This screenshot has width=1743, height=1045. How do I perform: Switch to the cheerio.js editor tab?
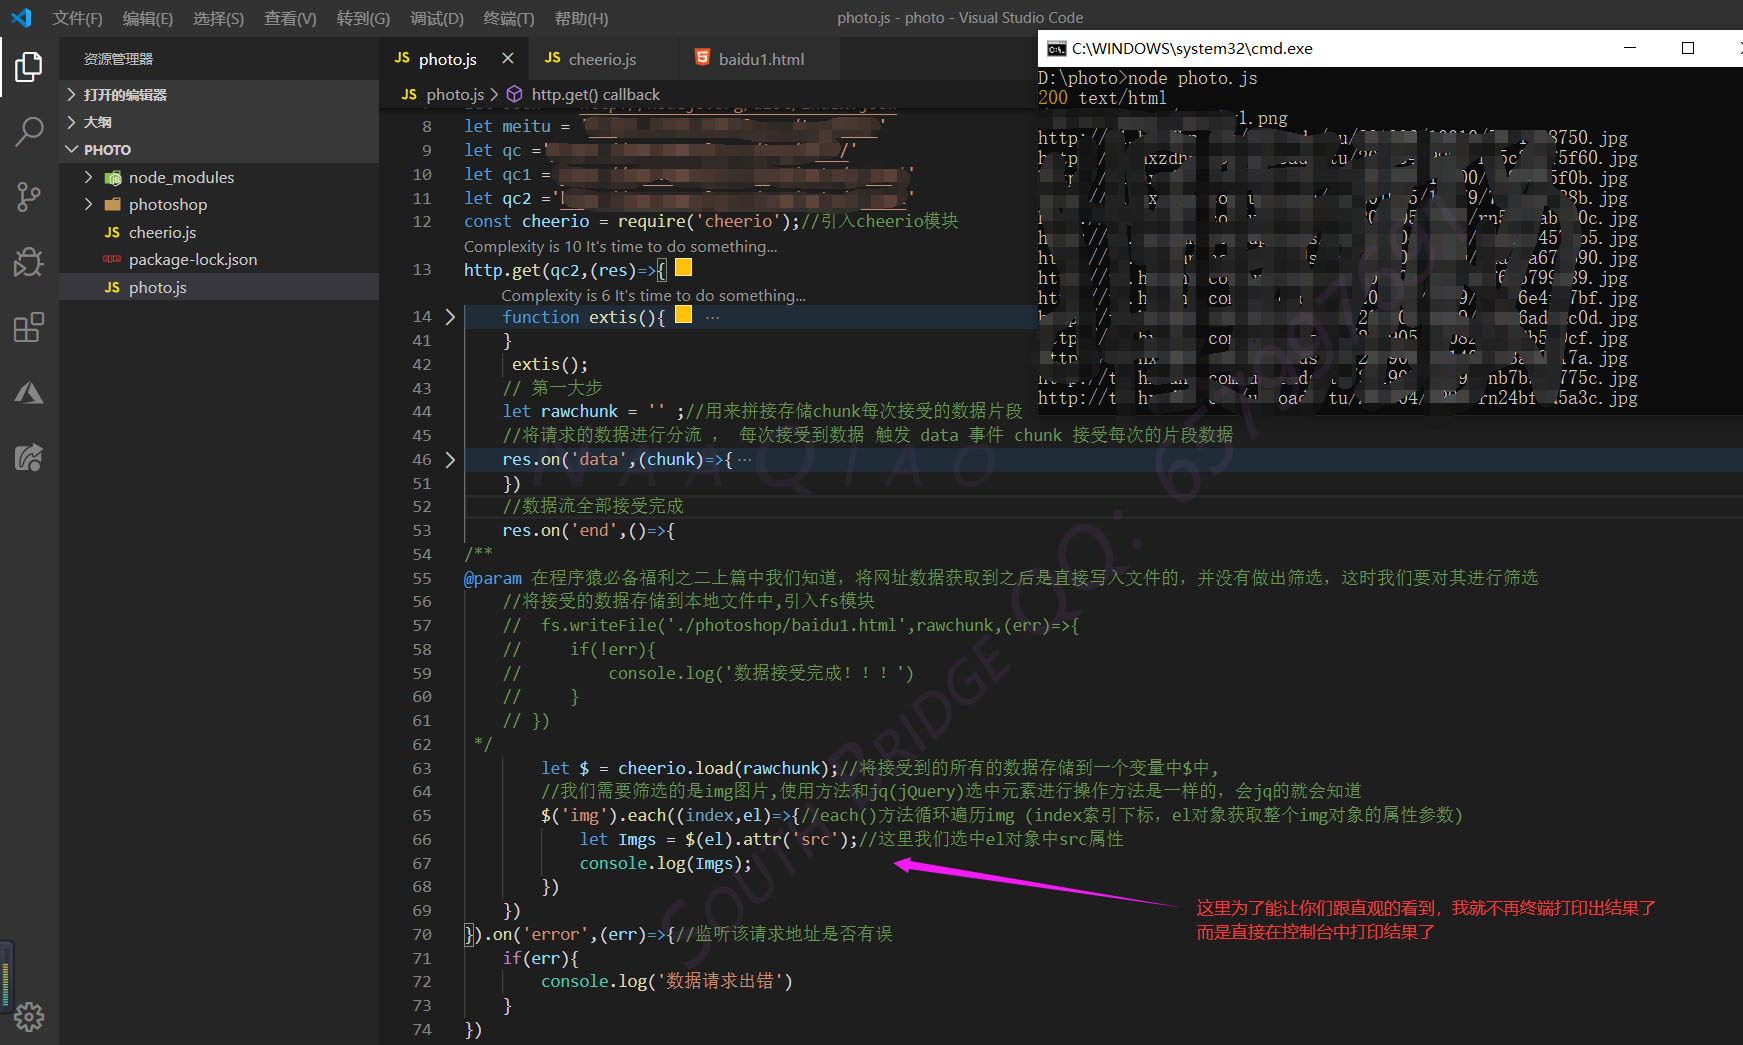click(602, 59)
